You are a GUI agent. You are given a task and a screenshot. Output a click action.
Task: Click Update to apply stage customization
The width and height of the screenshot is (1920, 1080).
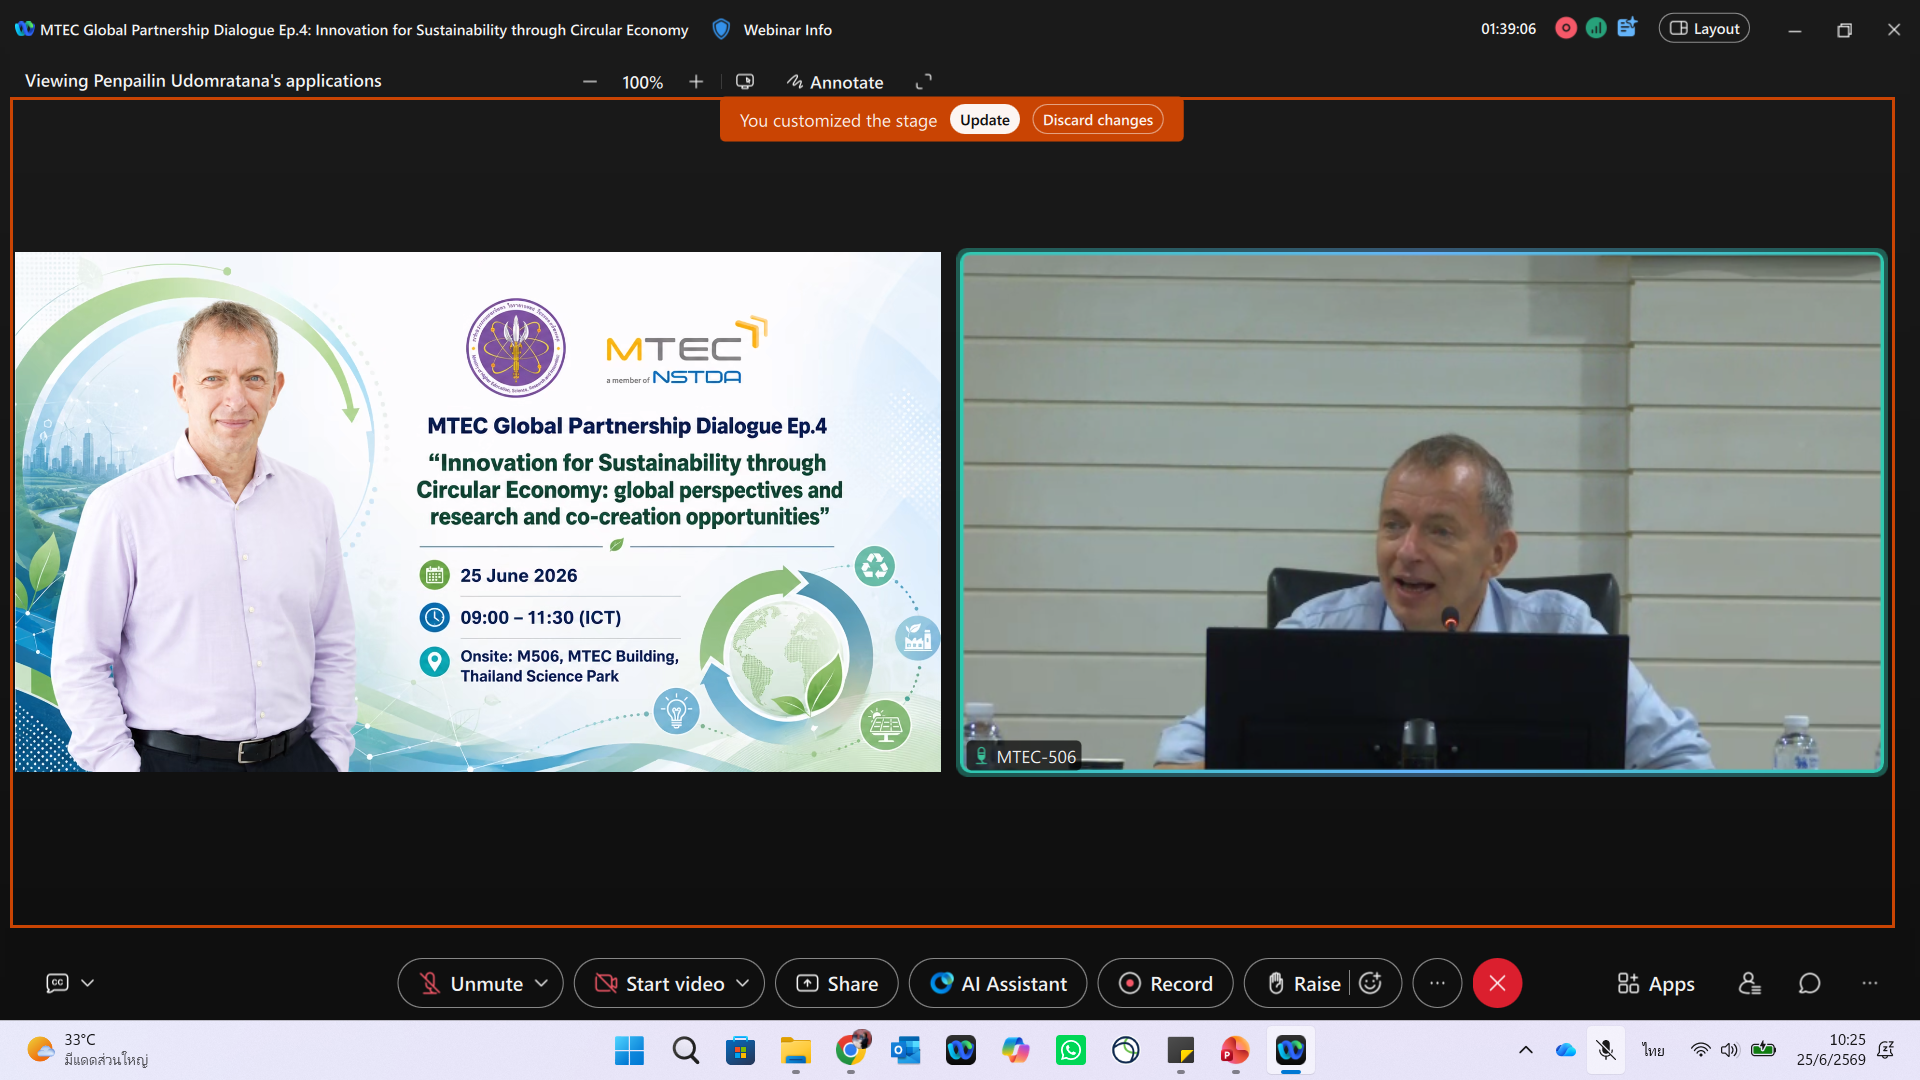[x=985, y=120]
